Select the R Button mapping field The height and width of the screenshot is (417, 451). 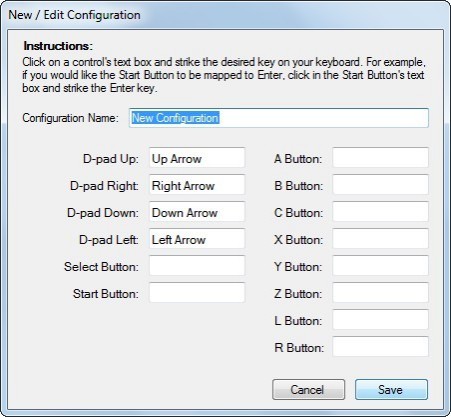point(380,347)
